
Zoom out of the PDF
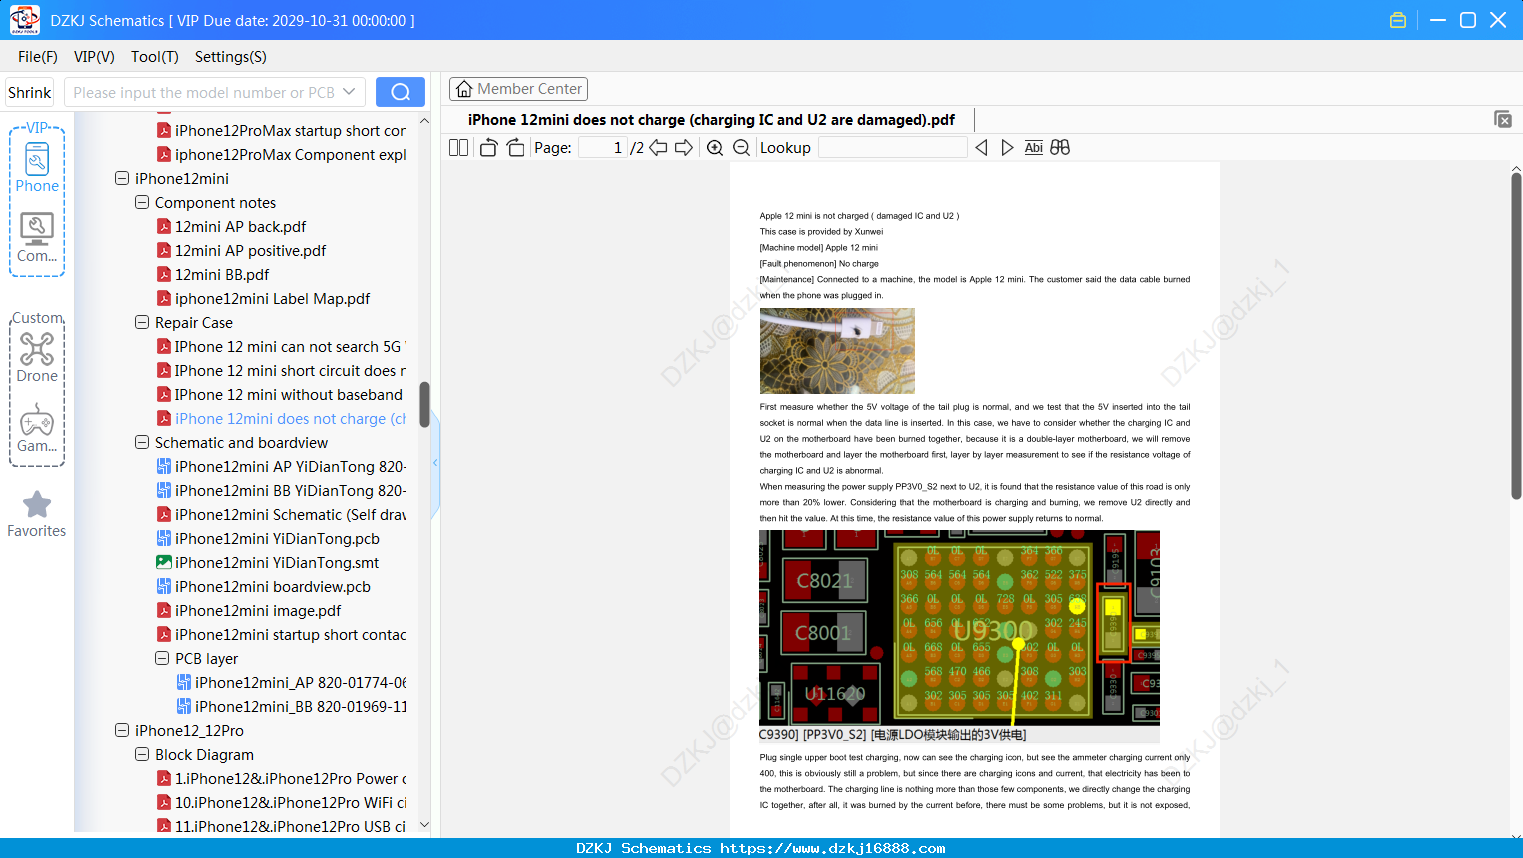pos(741,148)
